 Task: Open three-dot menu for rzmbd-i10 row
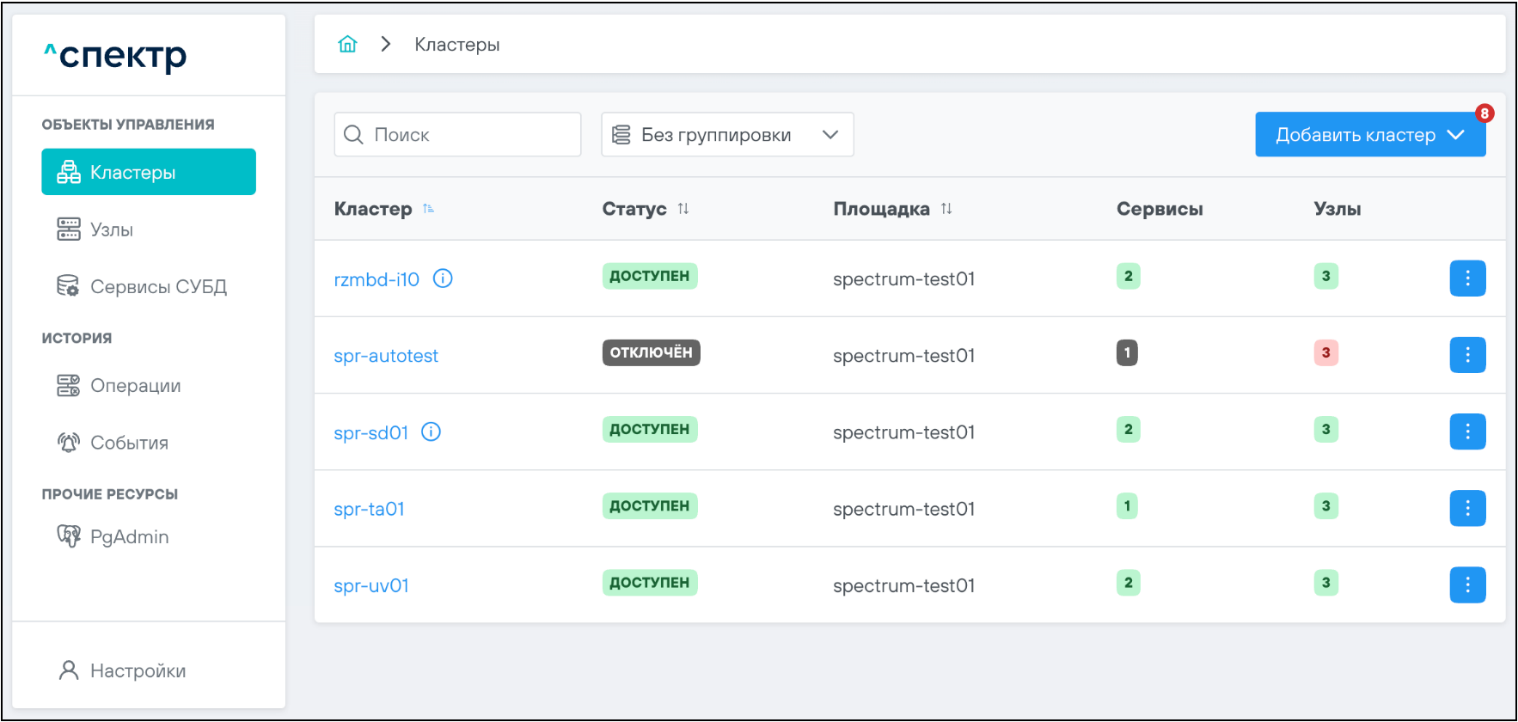(1467, 279)
